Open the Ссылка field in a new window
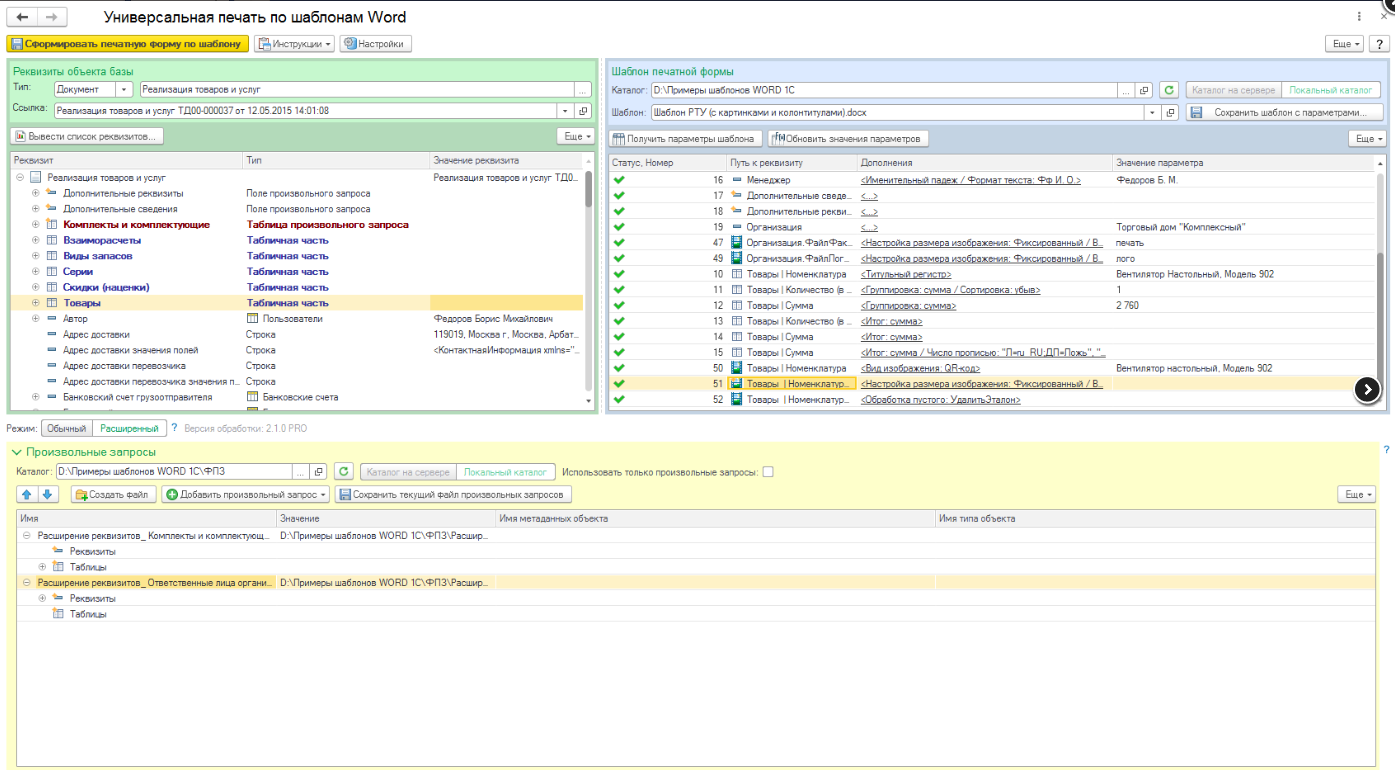 tap(585, 111)
